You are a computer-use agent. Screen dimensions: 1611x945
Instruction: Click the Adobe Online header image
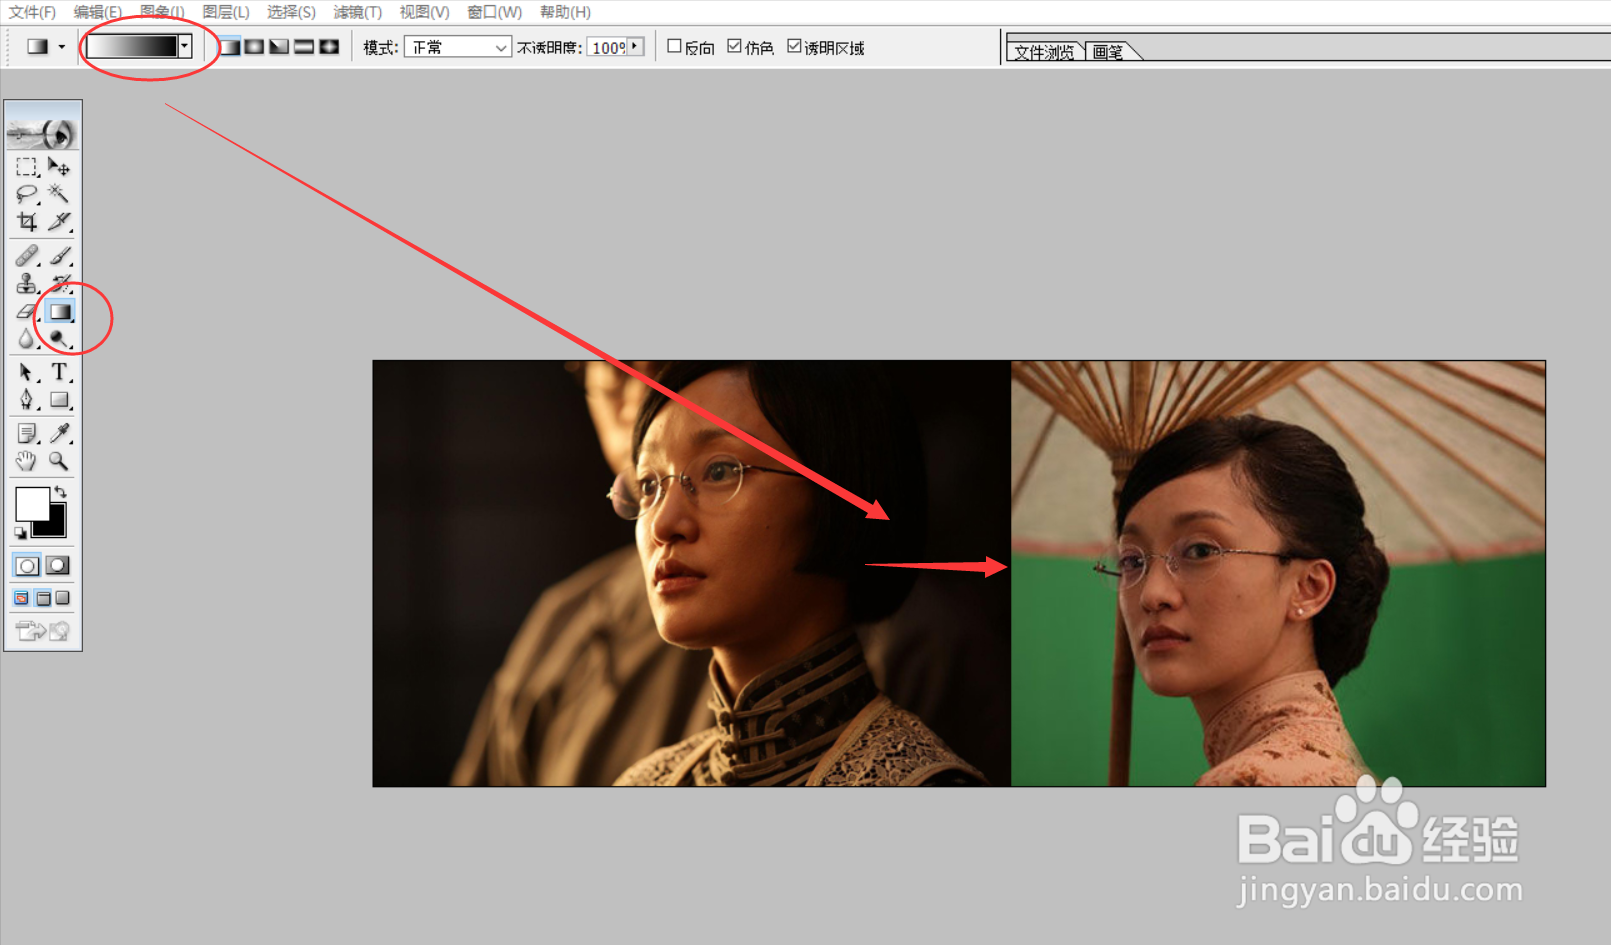(x=42, y=132)
